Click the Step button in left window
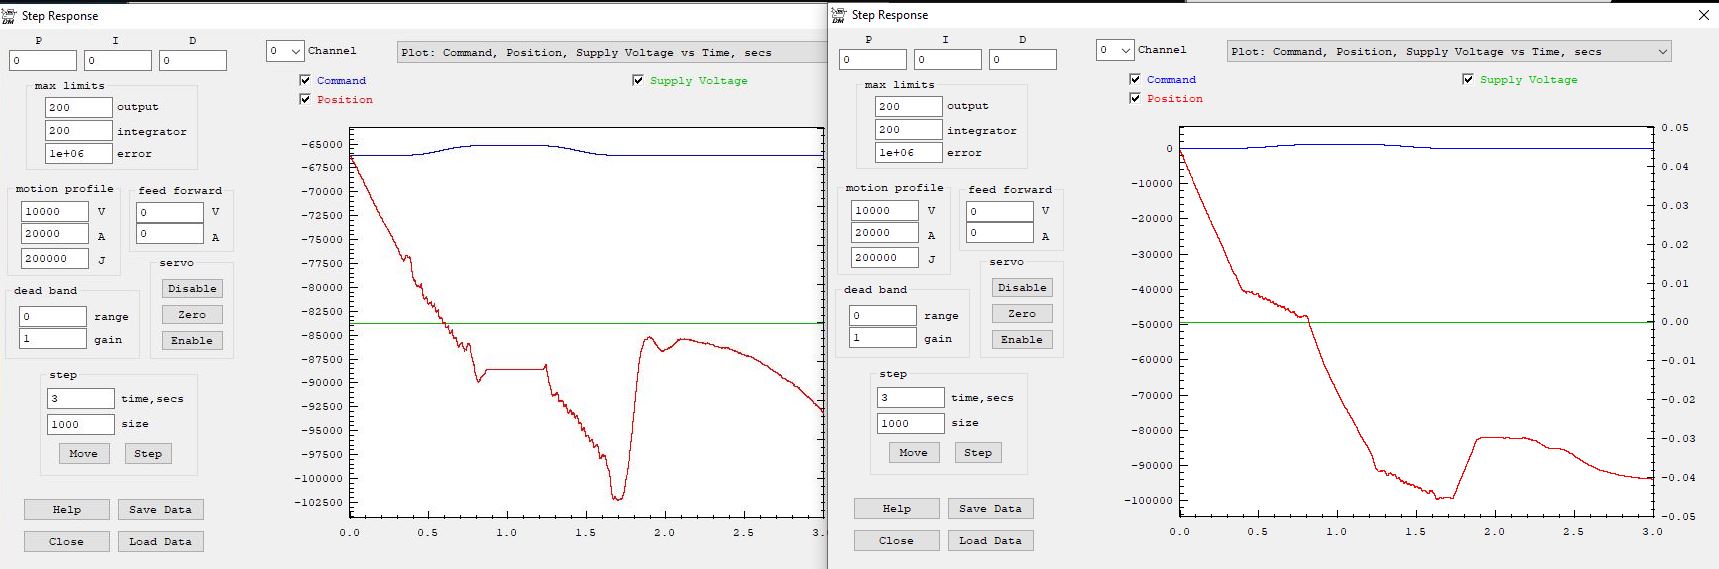The height and width of the screenshot is (569, 1719). pyautogui.click(x=148, y=454)
